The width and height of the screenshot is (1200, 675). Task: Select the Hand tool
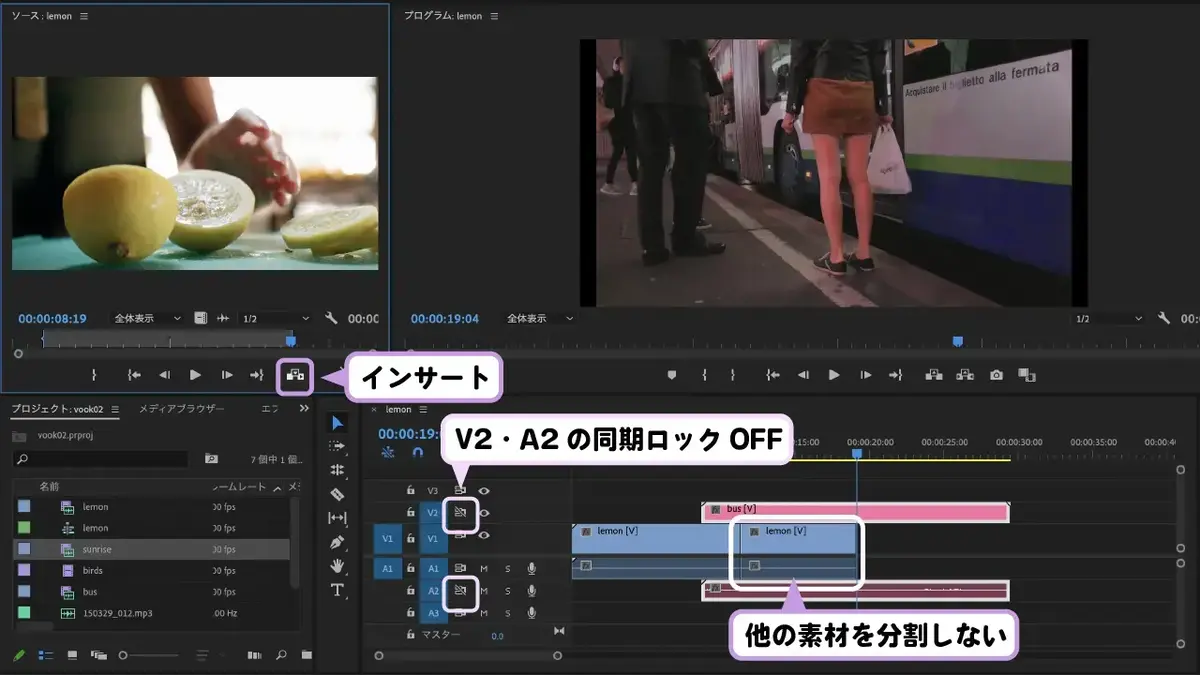pos(337,566)
